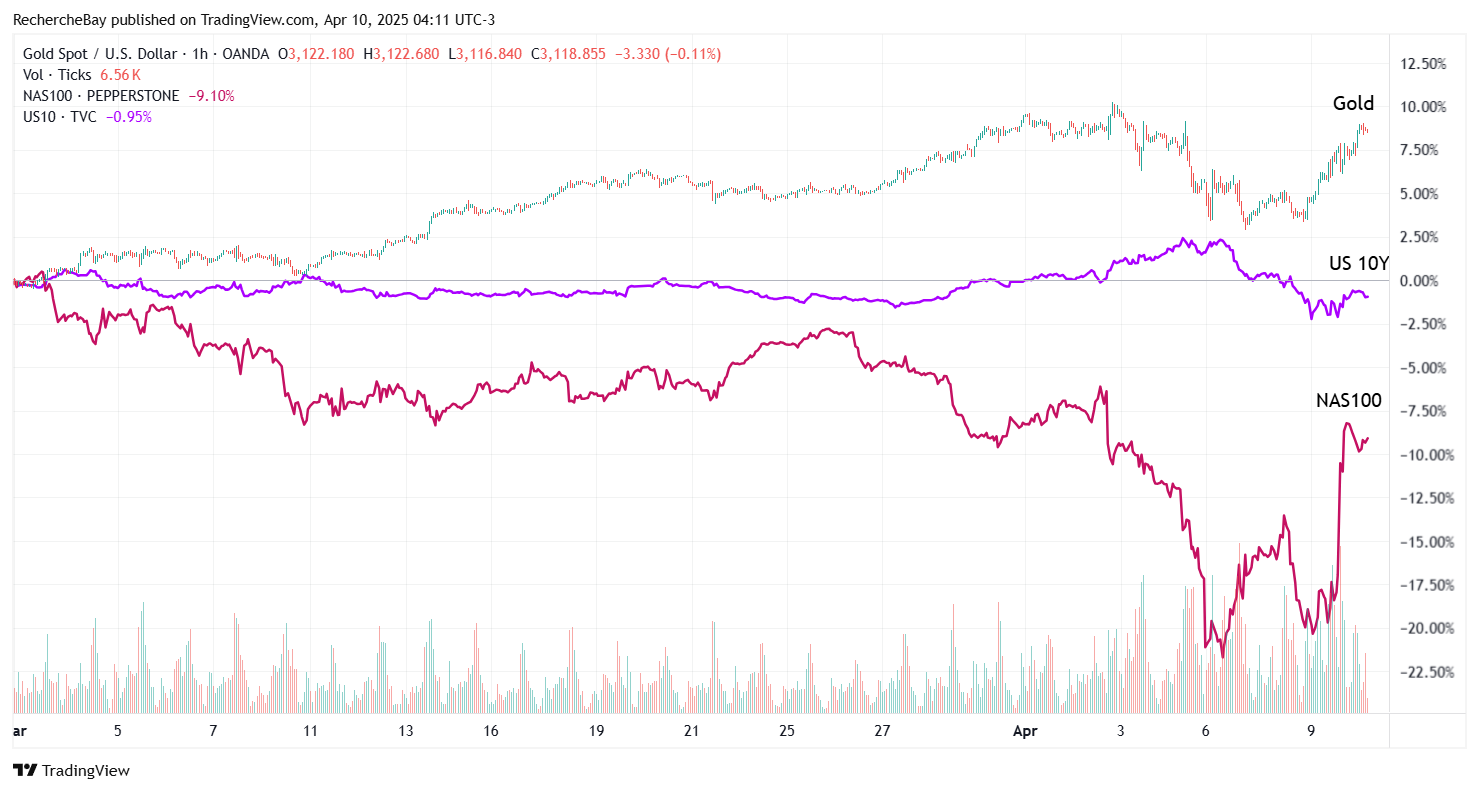Click the NAS100 line label on chart

pos(1348,401)
